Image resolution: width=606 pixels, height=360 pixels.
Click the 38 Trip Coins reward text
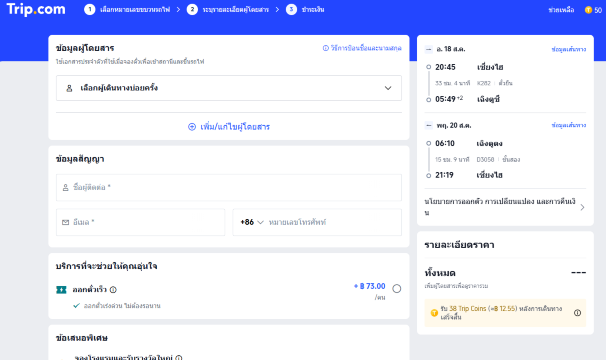click(468, 309)
